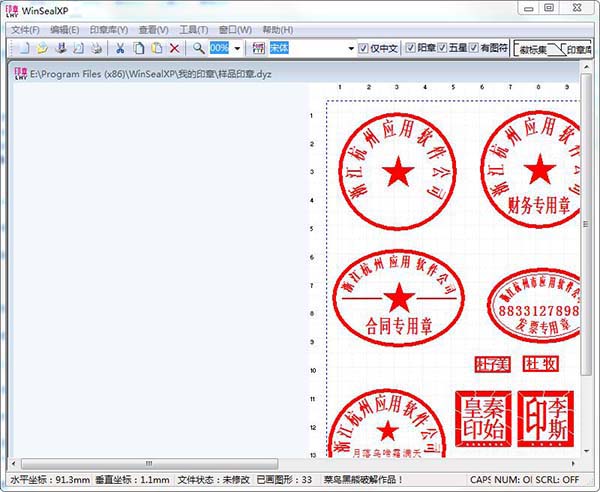Click the Paste clipboard icon

[x=157, y=48]
